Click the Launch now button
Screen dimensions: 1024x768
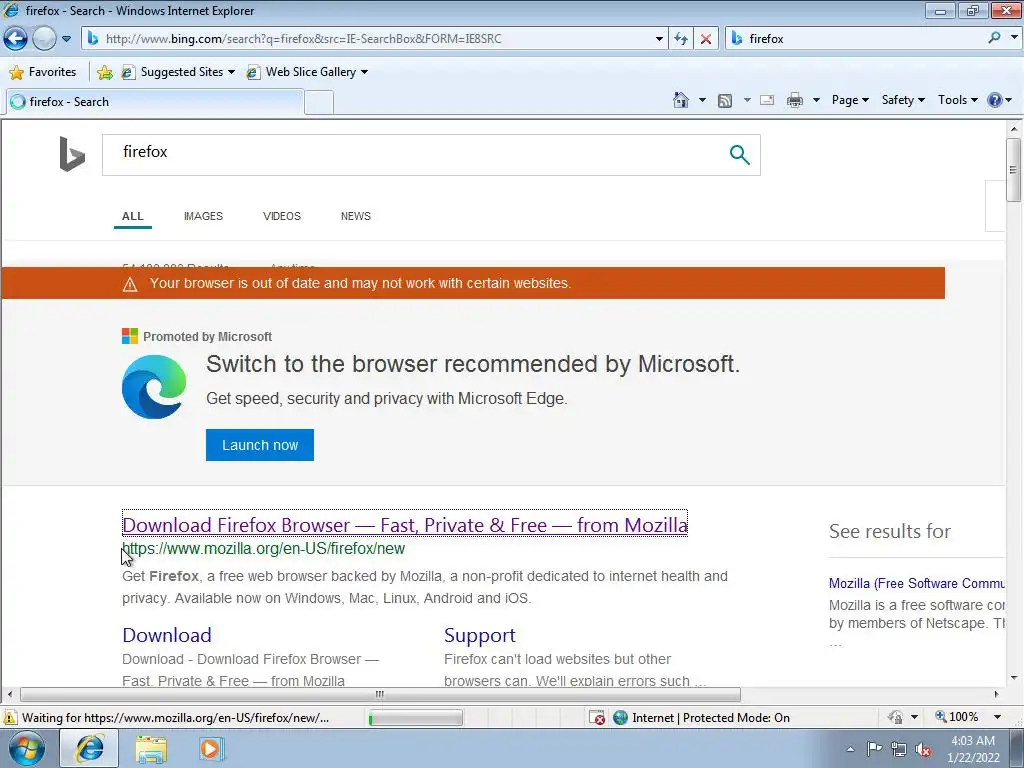[x=260, y=445]
